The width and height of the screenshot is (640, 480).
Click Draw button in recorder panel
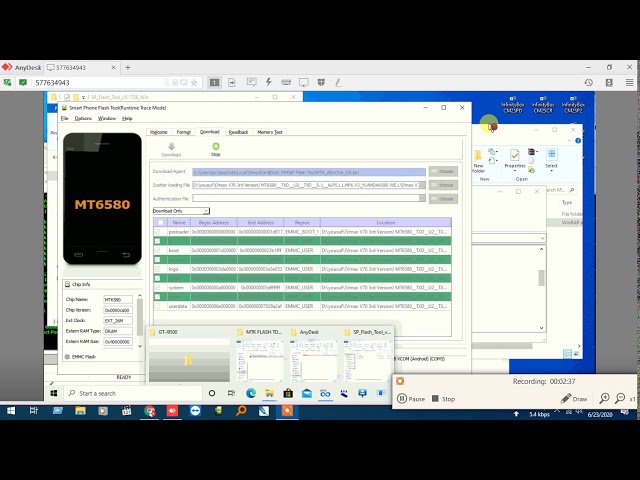pos(574,398)
